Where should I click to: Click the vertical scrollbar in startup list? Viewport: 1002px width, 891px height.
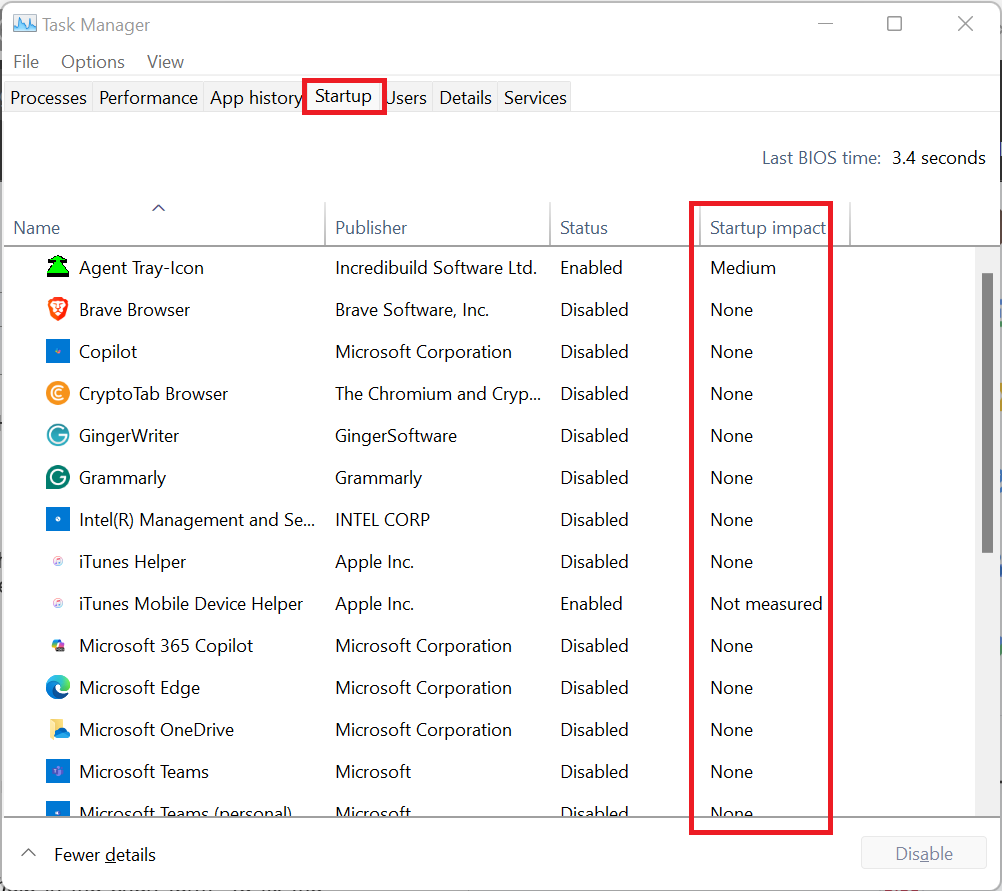pos(987,410)
